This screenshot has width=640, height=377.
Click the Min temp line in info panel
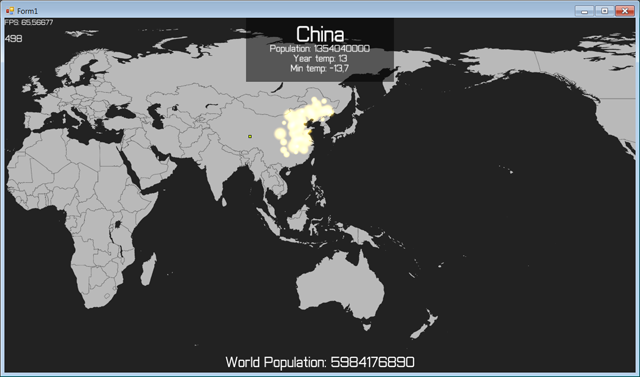click(320, 68)
